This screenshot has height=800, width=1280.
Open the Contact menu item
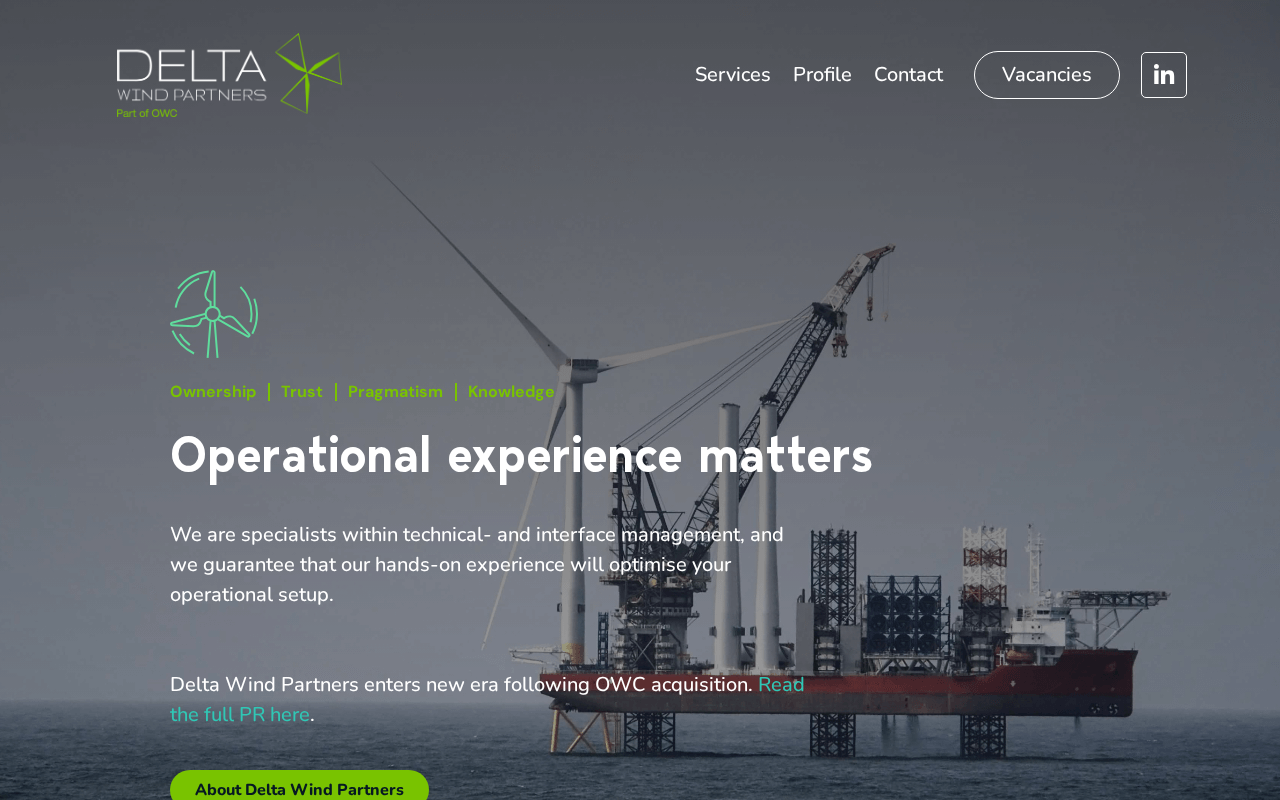(x=908, y=75)
